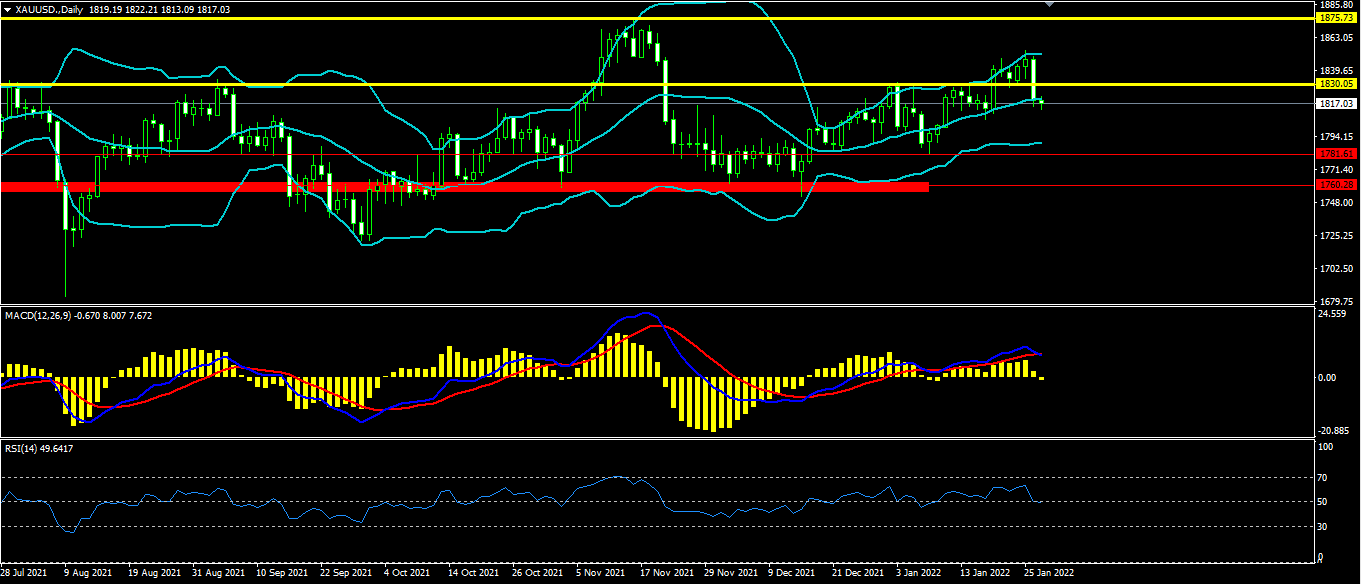Click the 28 Jul 2021 date label
This screenshot has width=1361, height=584.
tap(25, 574)
